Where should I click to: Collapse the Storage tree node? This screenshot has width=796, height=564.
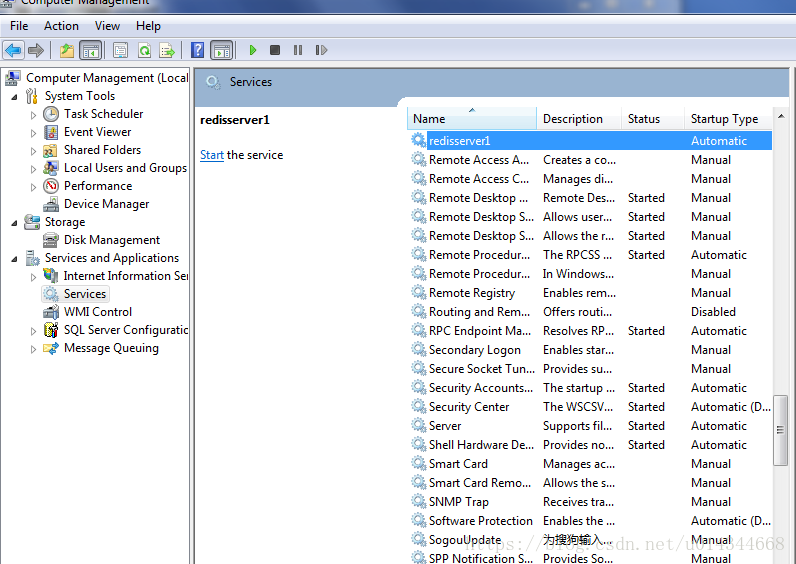[x=14, y=223]
